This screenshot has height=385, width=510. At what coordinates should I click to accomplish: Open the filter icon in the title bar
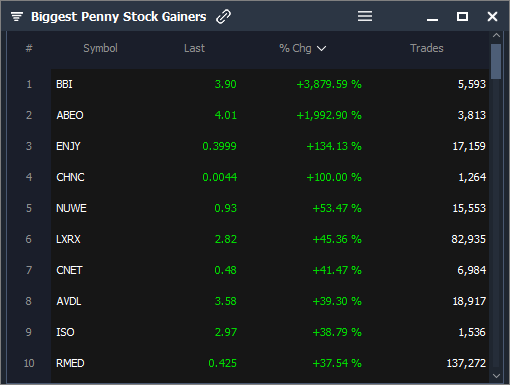coord(17,16)
